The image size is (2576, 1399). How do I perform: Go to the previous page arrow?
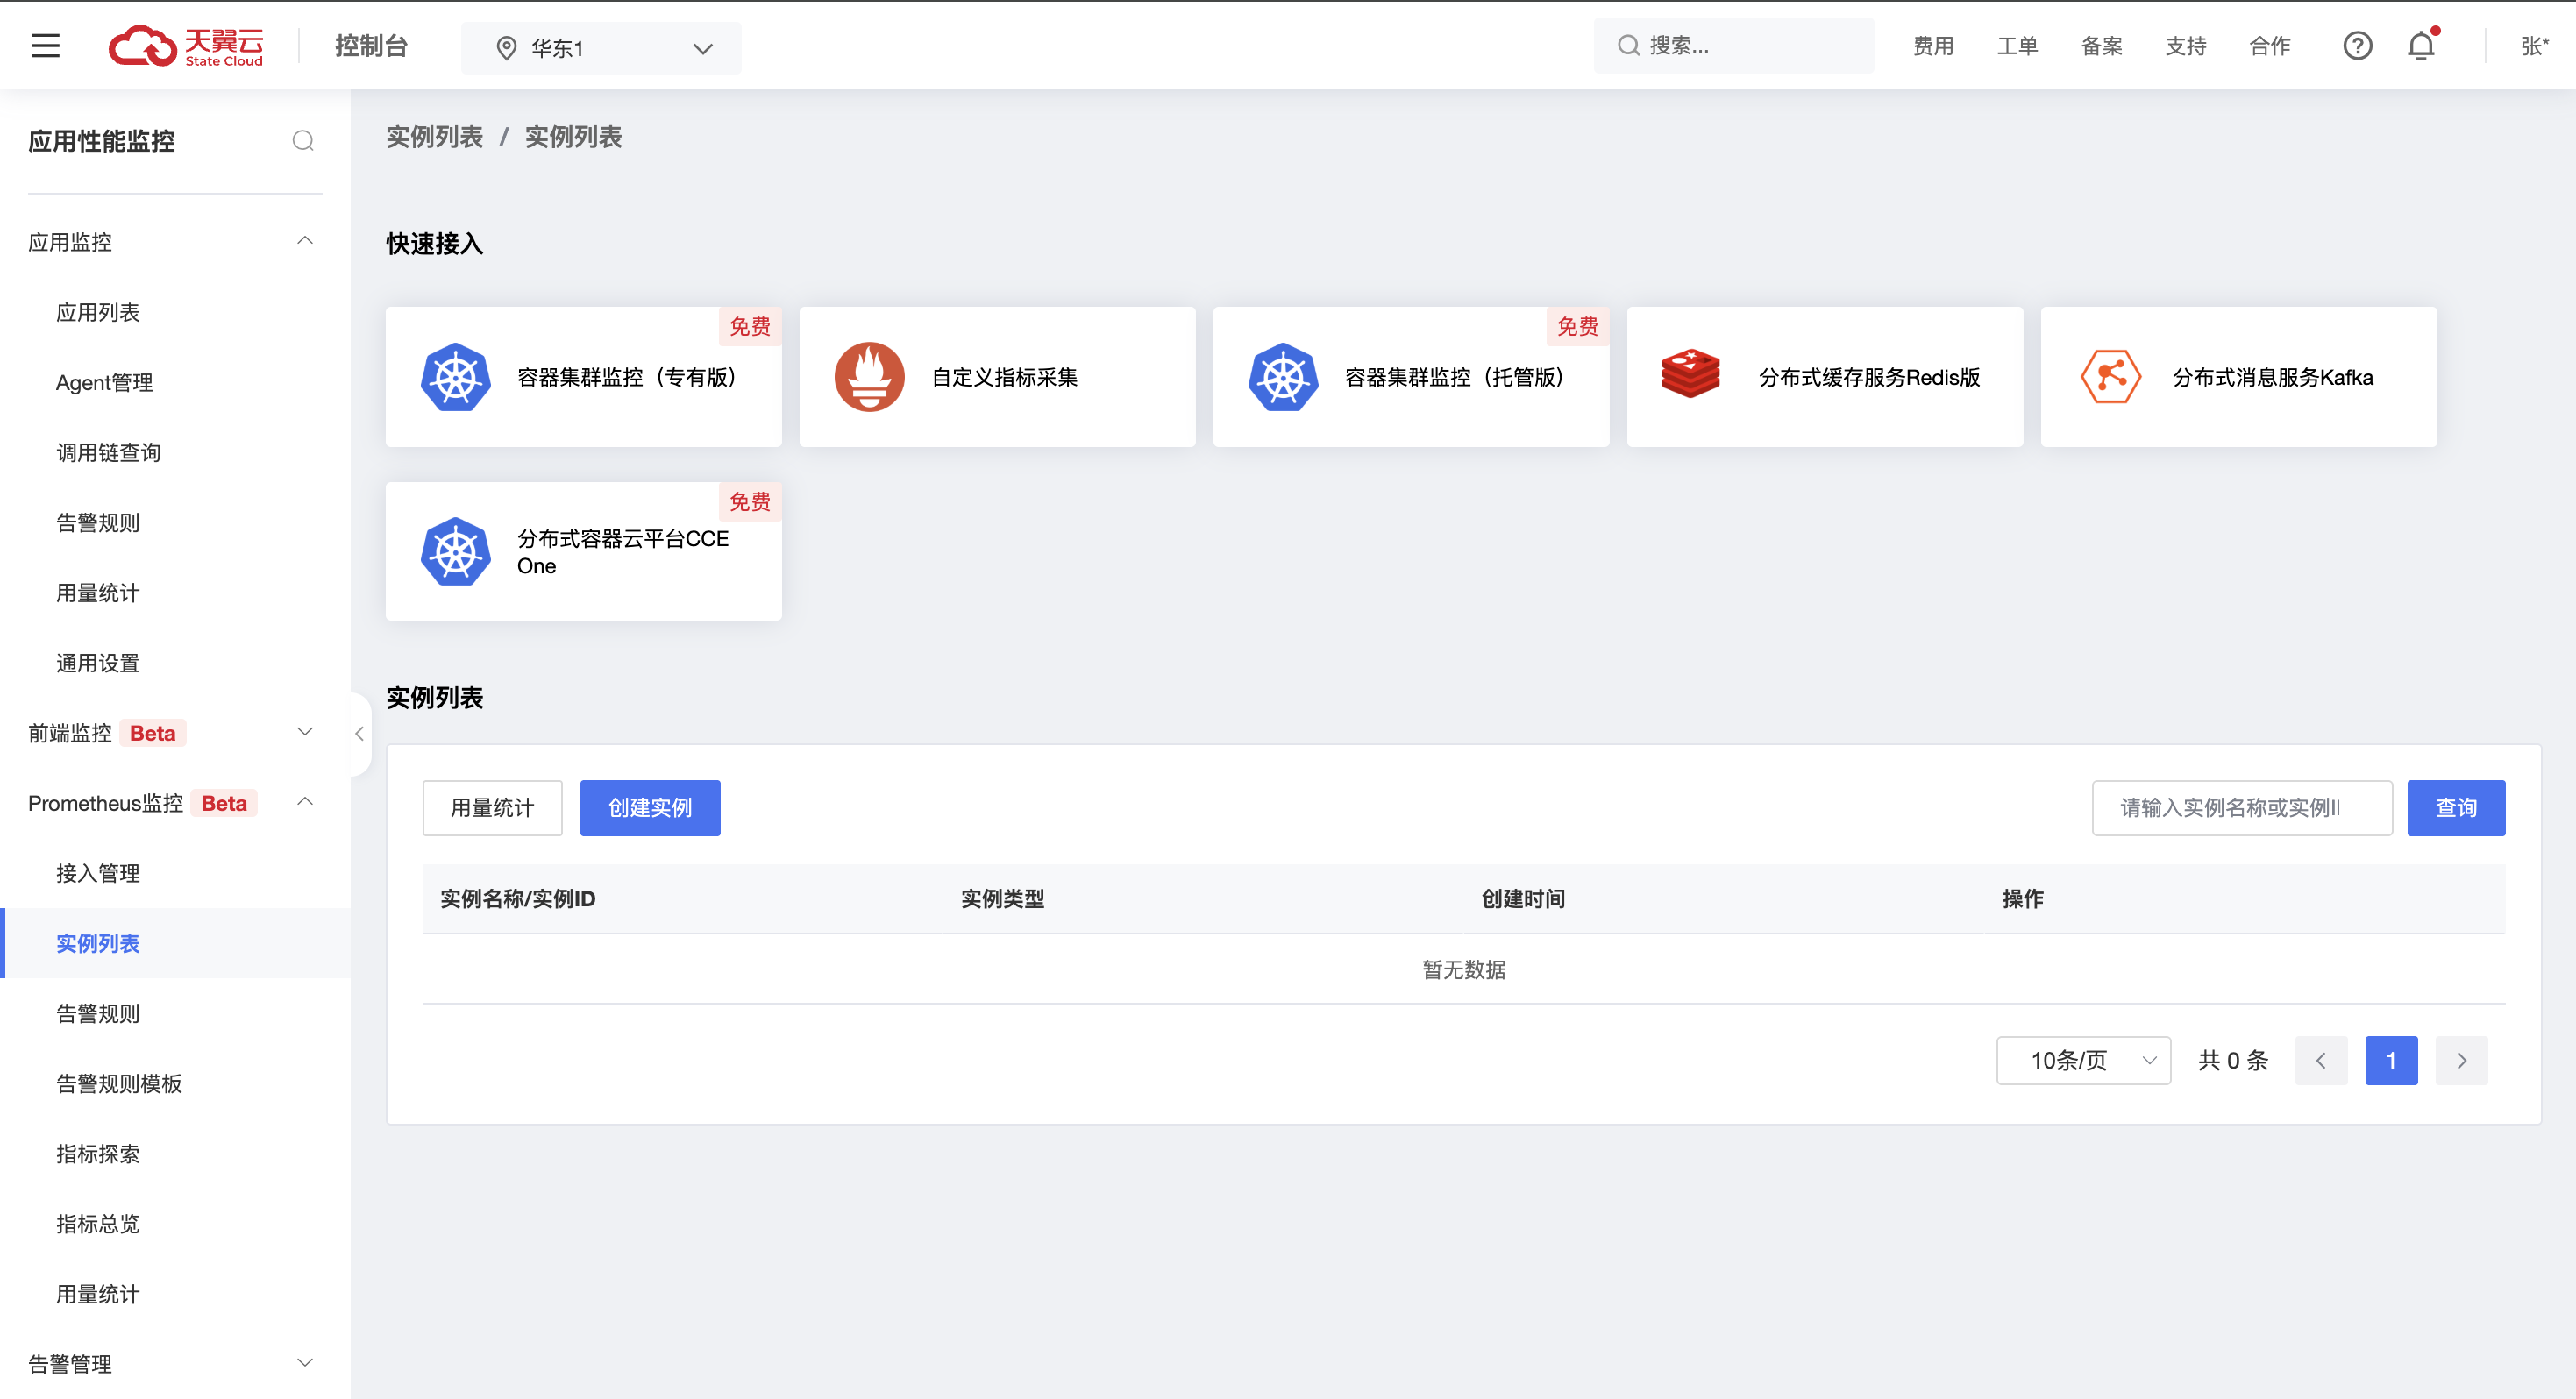[x=2321, y=1061]
